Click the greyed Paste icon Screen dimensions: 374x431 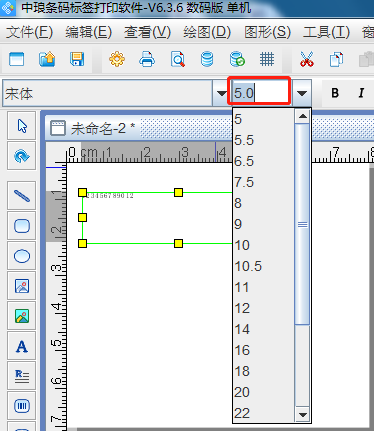click(366, 60)
